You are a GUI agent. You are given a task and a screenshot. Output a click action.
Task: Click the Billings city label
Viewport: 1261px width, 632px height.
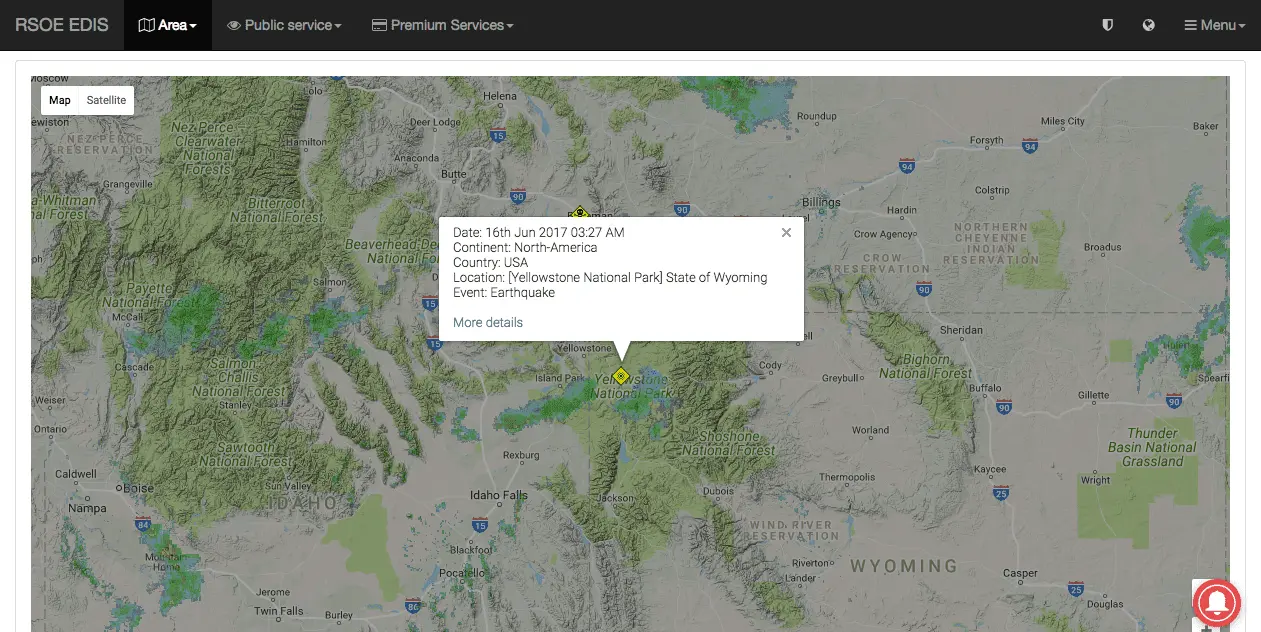822,202
